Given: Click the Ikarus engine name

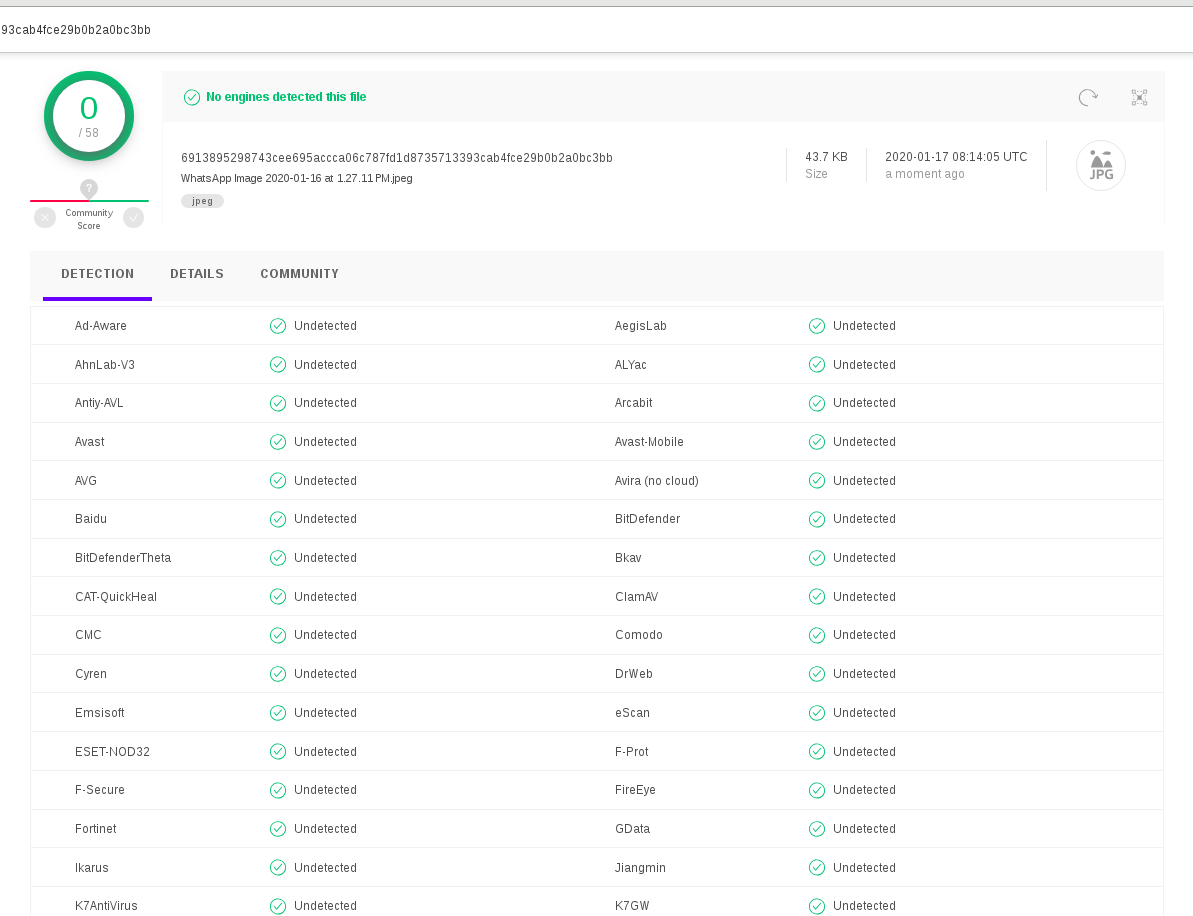Looking at the screenshot, I should pyautogui.click(x=92, y=867).
